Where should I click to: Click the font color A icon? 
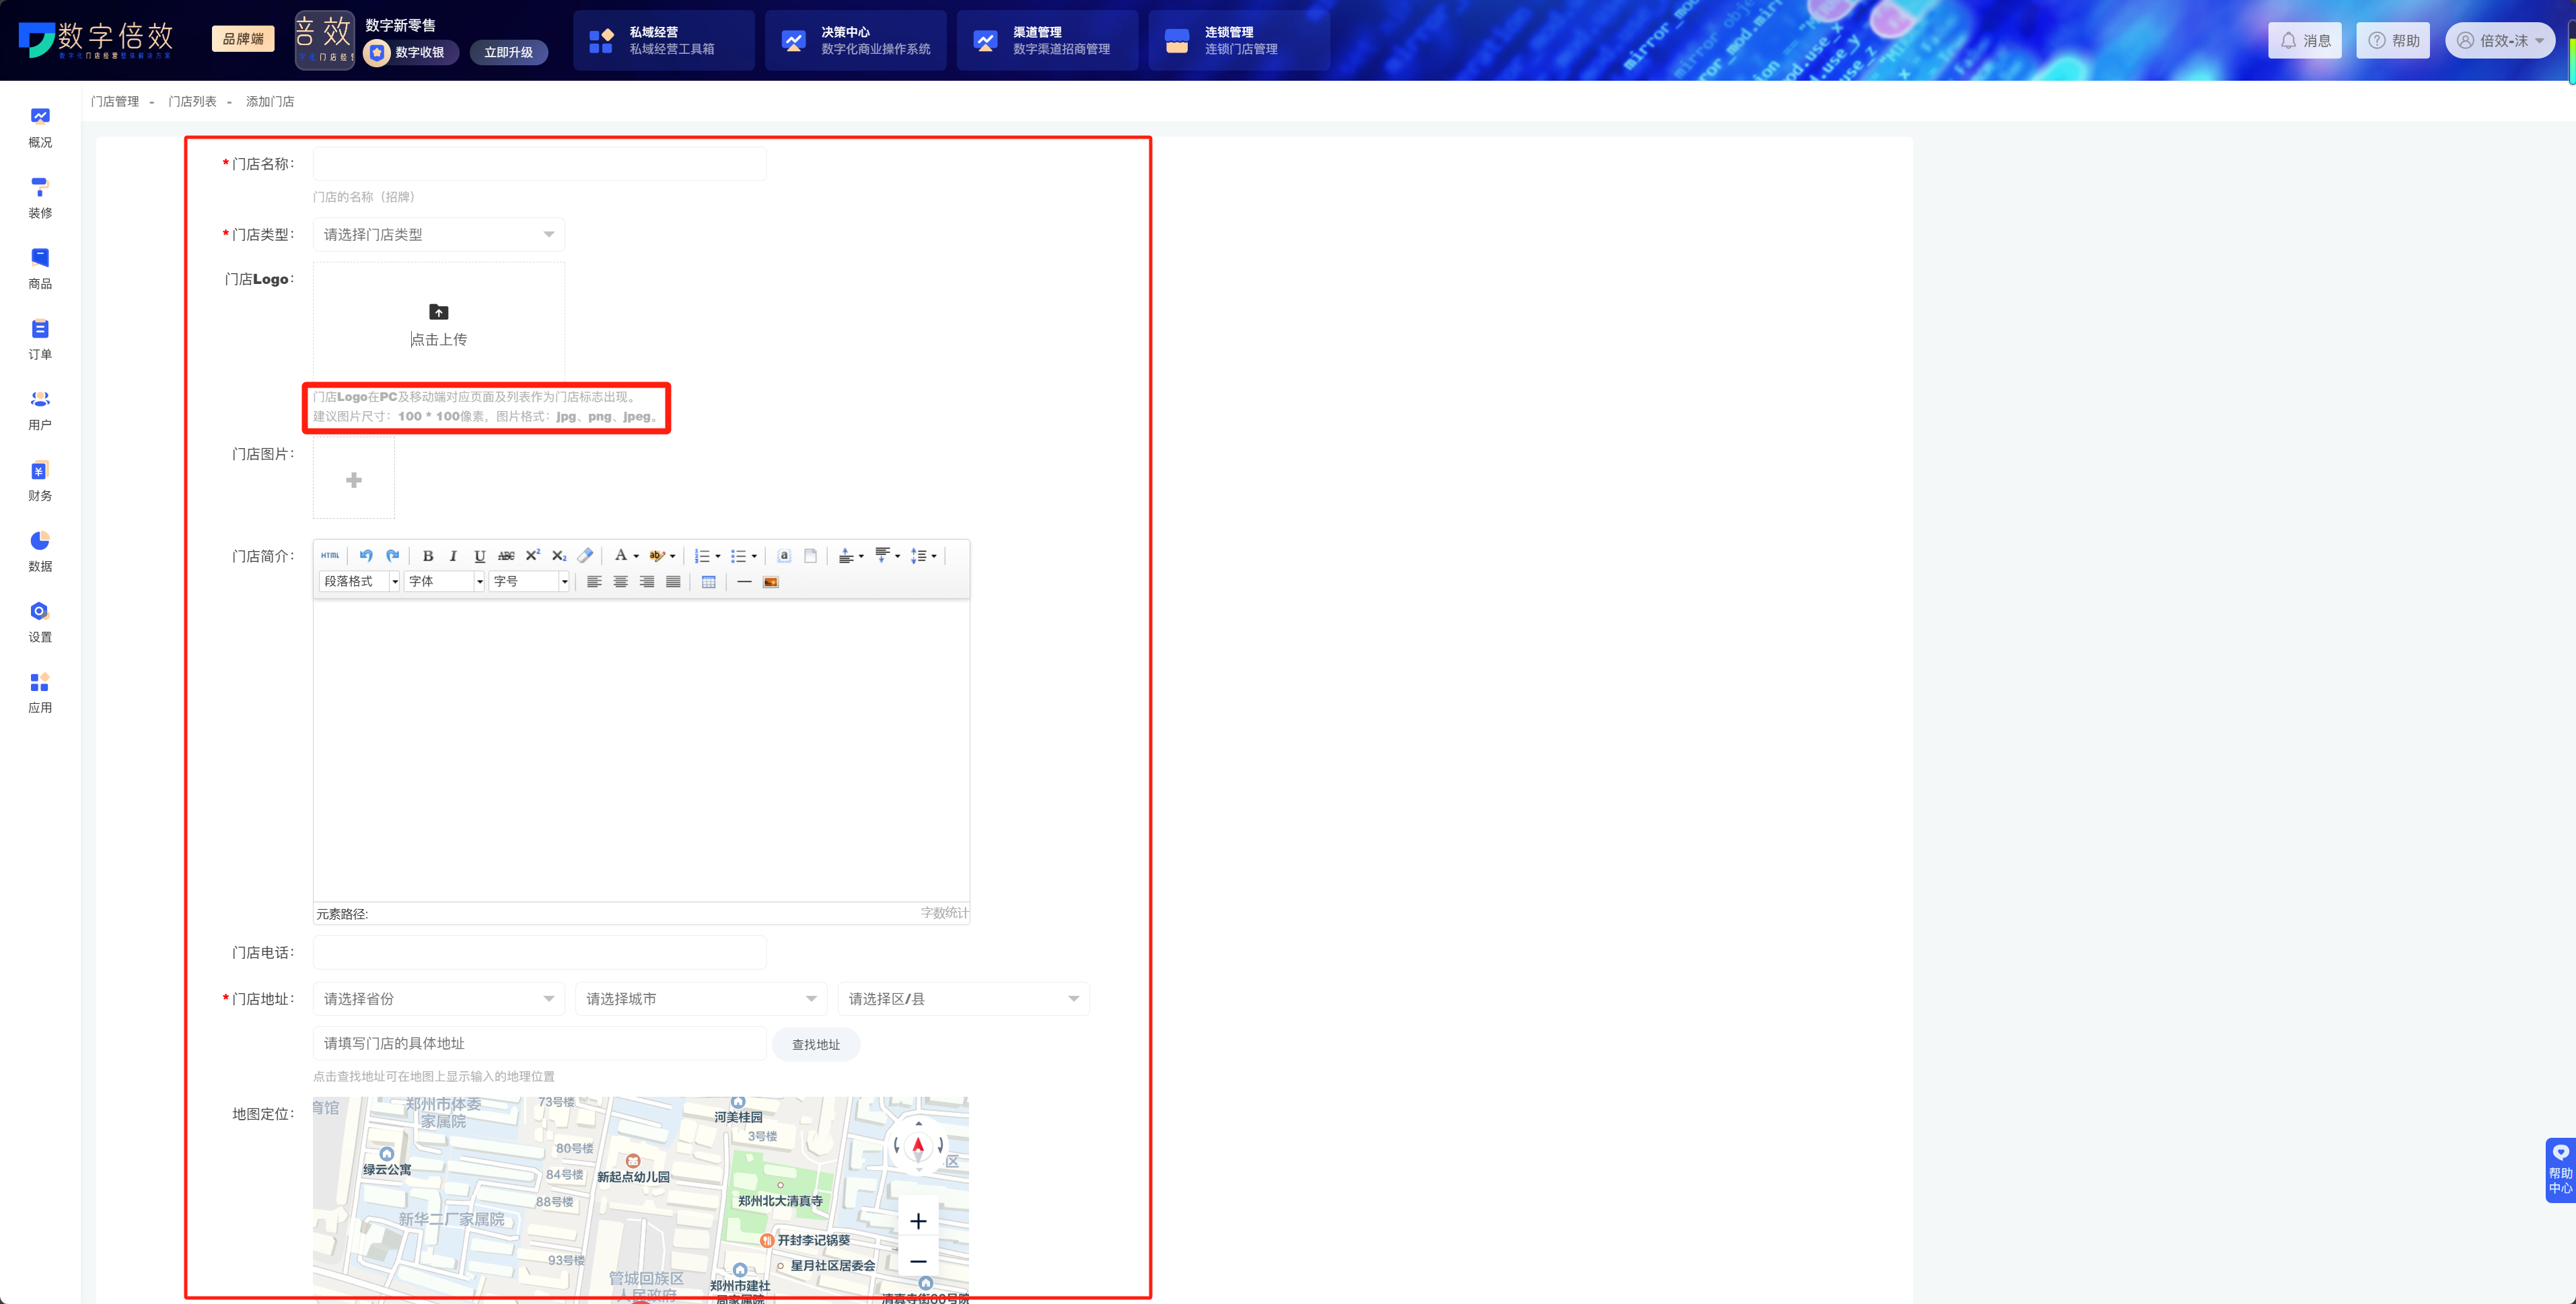[x=621, y=555]
